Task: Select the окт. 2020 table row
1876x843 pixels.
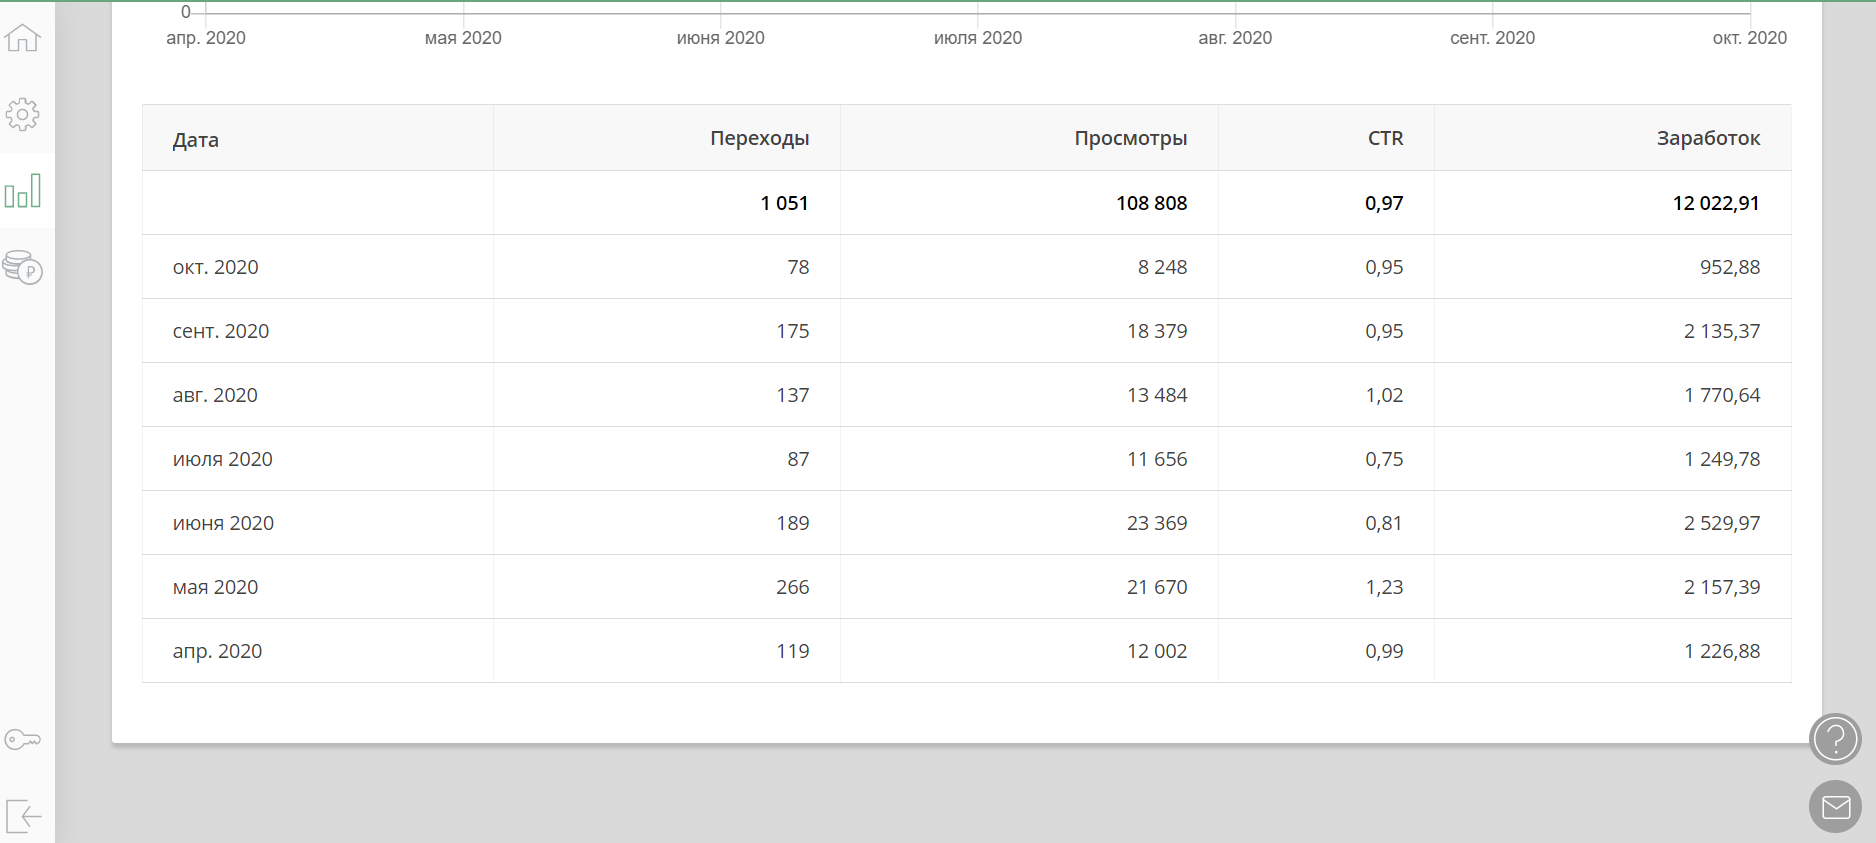Action: pos(215,267)
